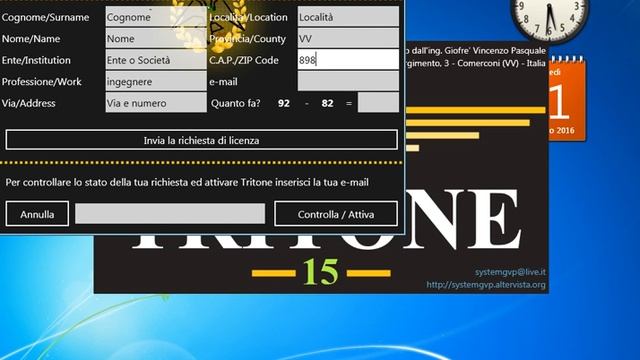Click the Cognome surname input field
The width and height of the screenshot is (640, 360).
(156, 17)
